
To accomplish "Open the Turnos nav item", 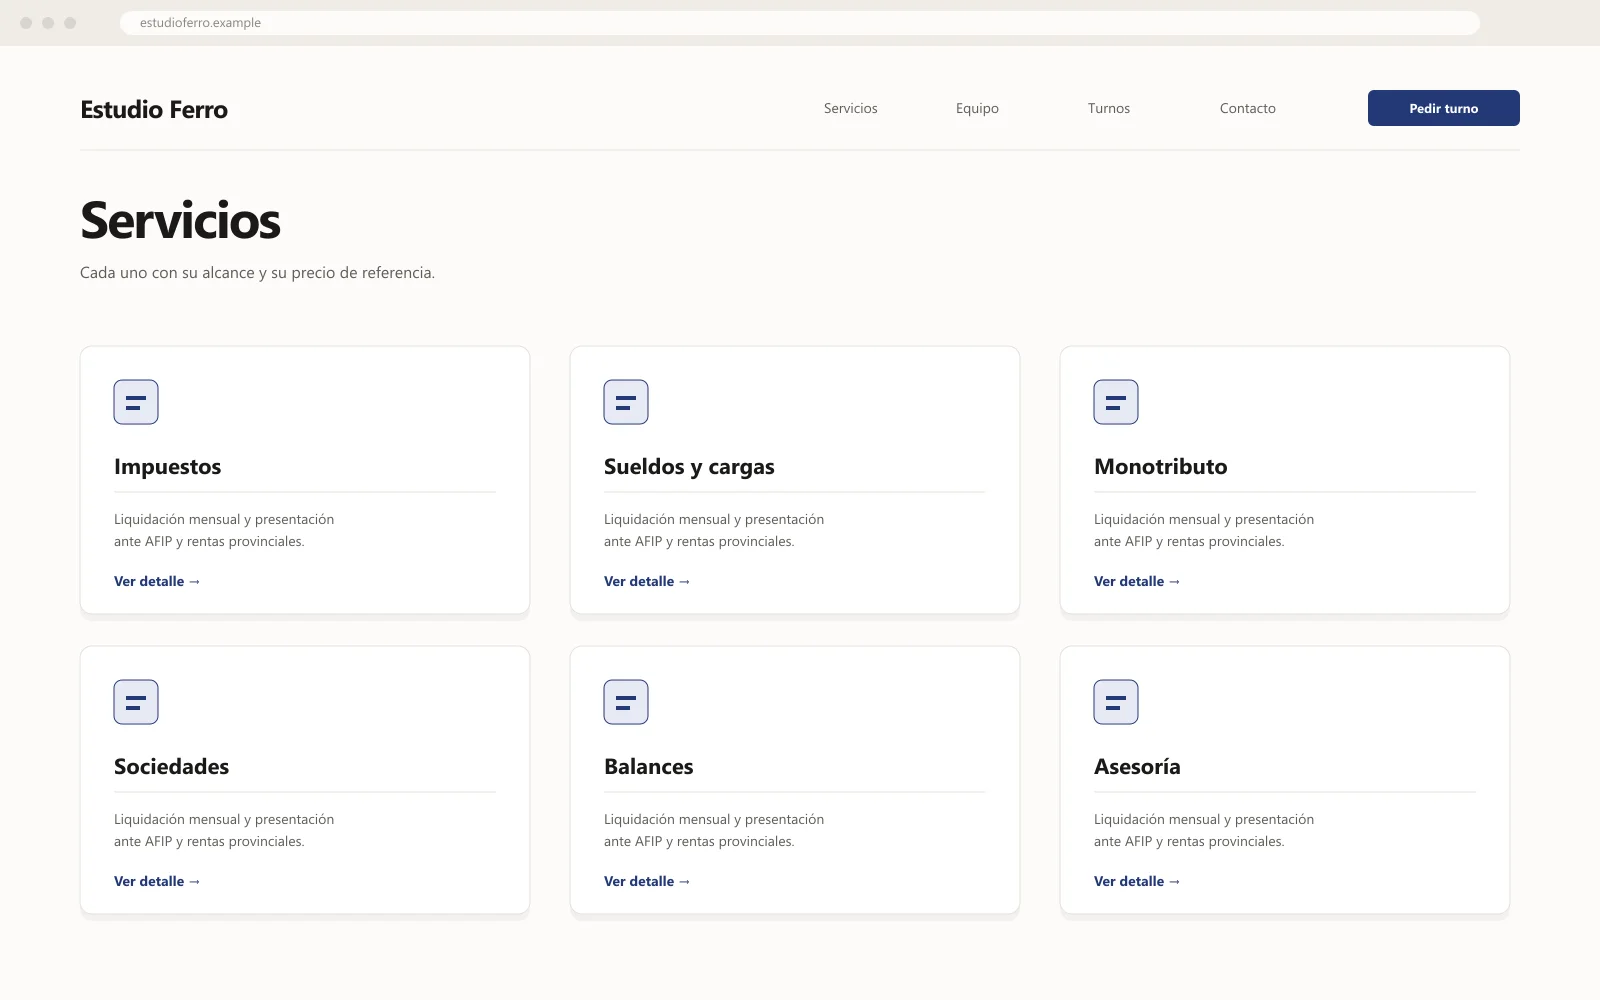I will tap(1109, 108).
